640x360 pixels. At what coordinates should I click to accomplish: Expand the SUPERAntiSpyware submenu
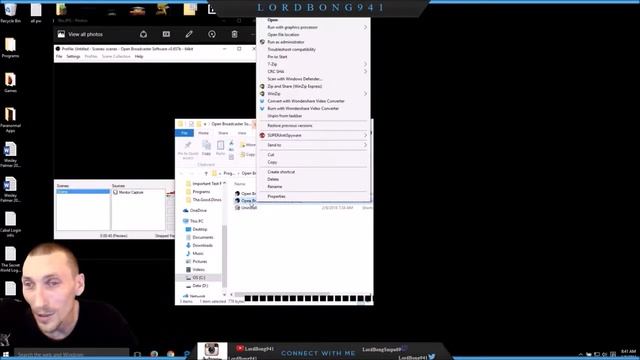pyautogui.click(x=313, y=135)
